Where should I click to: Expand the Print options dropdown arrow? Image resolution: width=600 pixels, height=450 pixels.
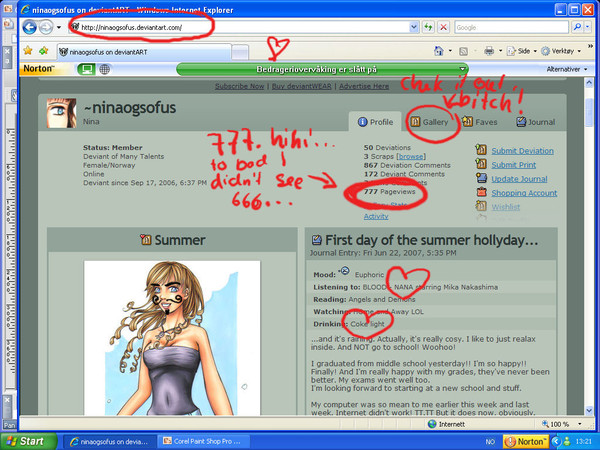coord(500,51)
